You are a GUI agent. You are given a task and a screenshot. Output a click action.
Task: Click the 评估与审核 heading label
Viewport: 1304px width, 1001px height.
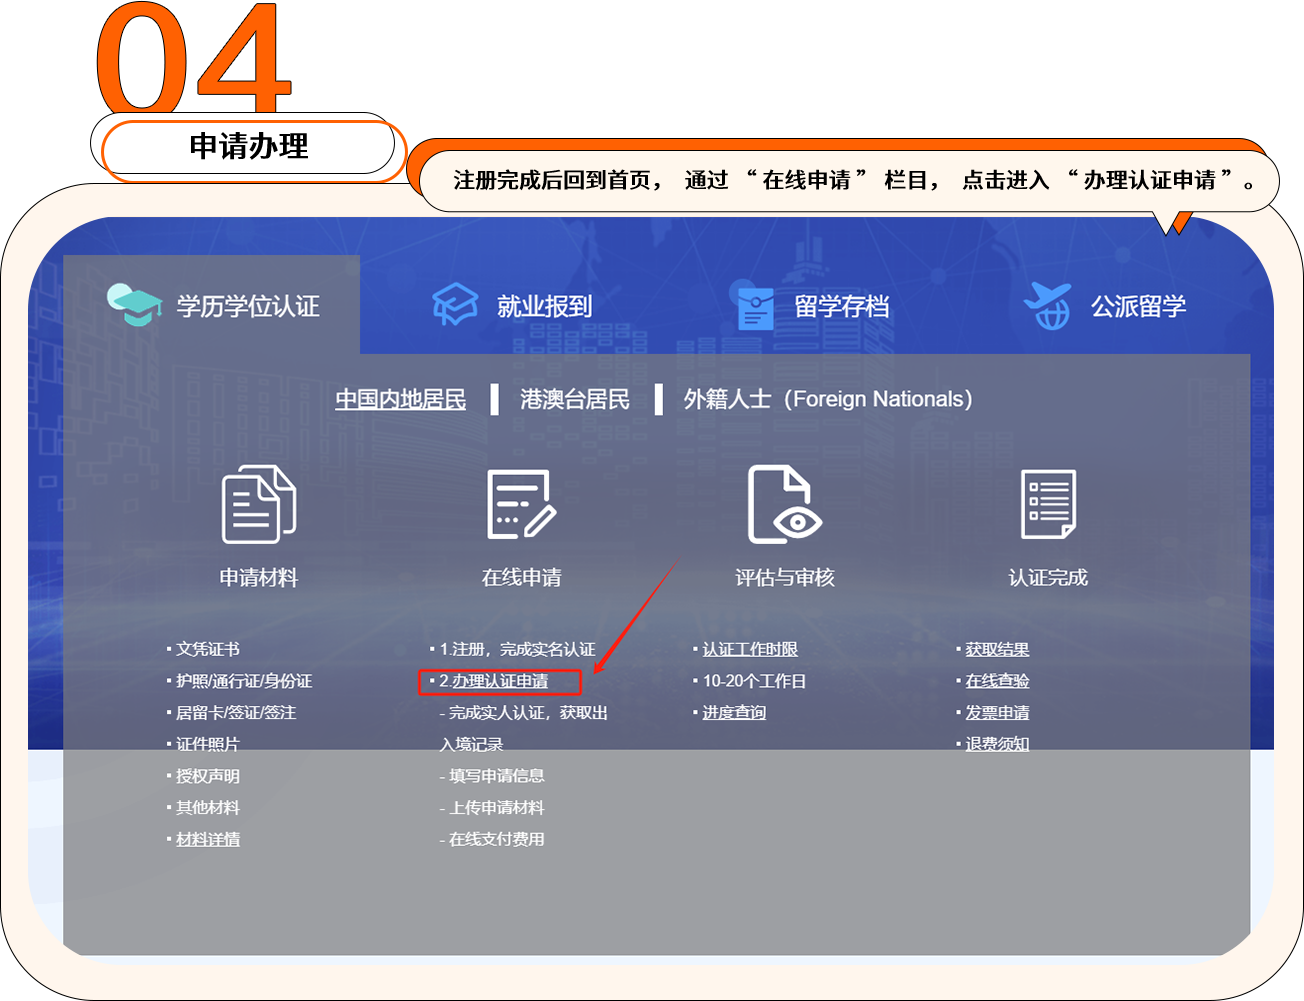tap(785, 577)
